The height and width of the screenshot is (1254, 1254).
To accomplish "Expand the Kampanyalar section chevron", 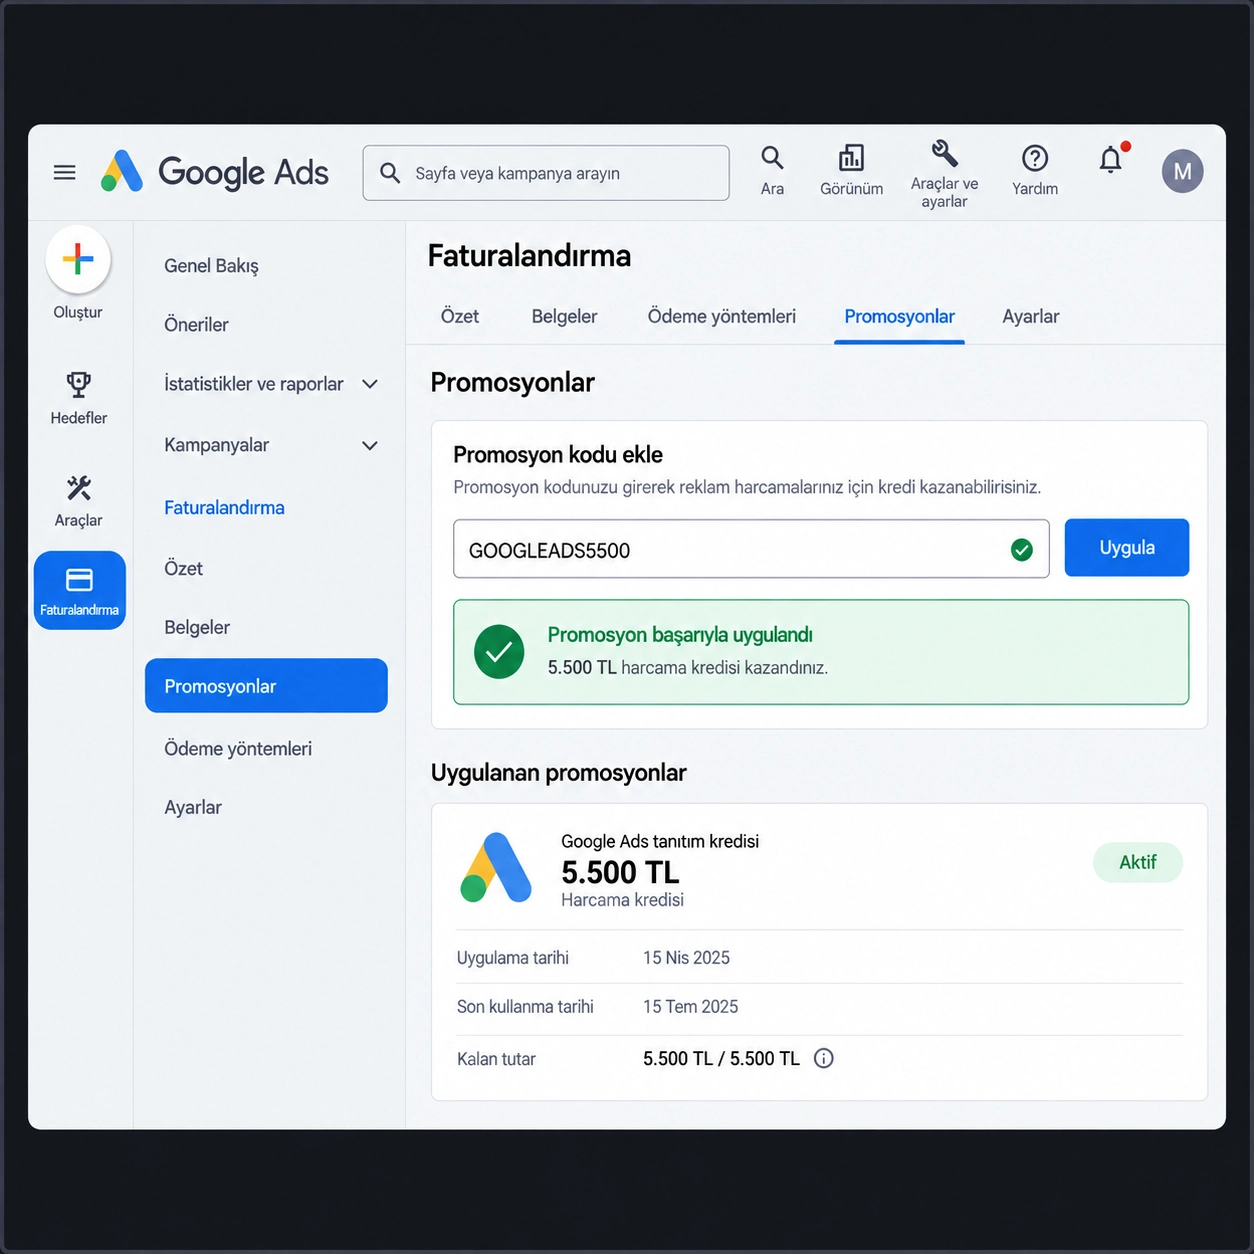I will coord(370,445).
